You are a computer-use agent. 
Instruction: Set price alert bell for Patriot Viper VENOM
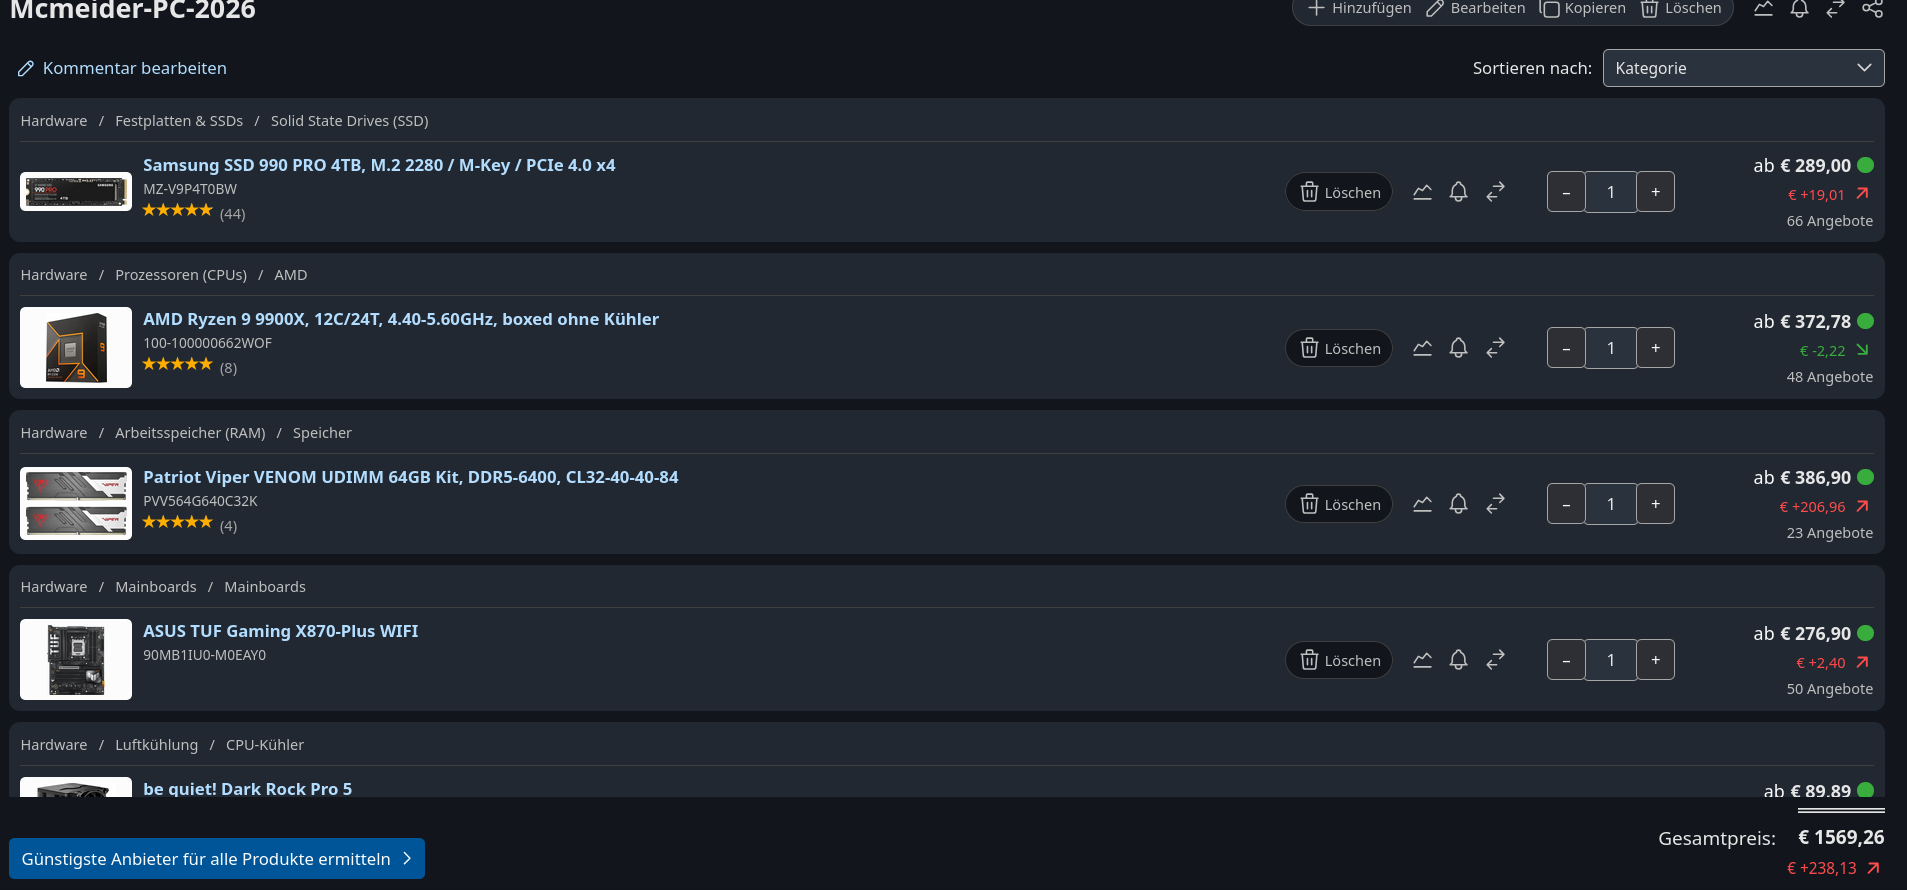pyautogui.click(x=1458, y=504)
